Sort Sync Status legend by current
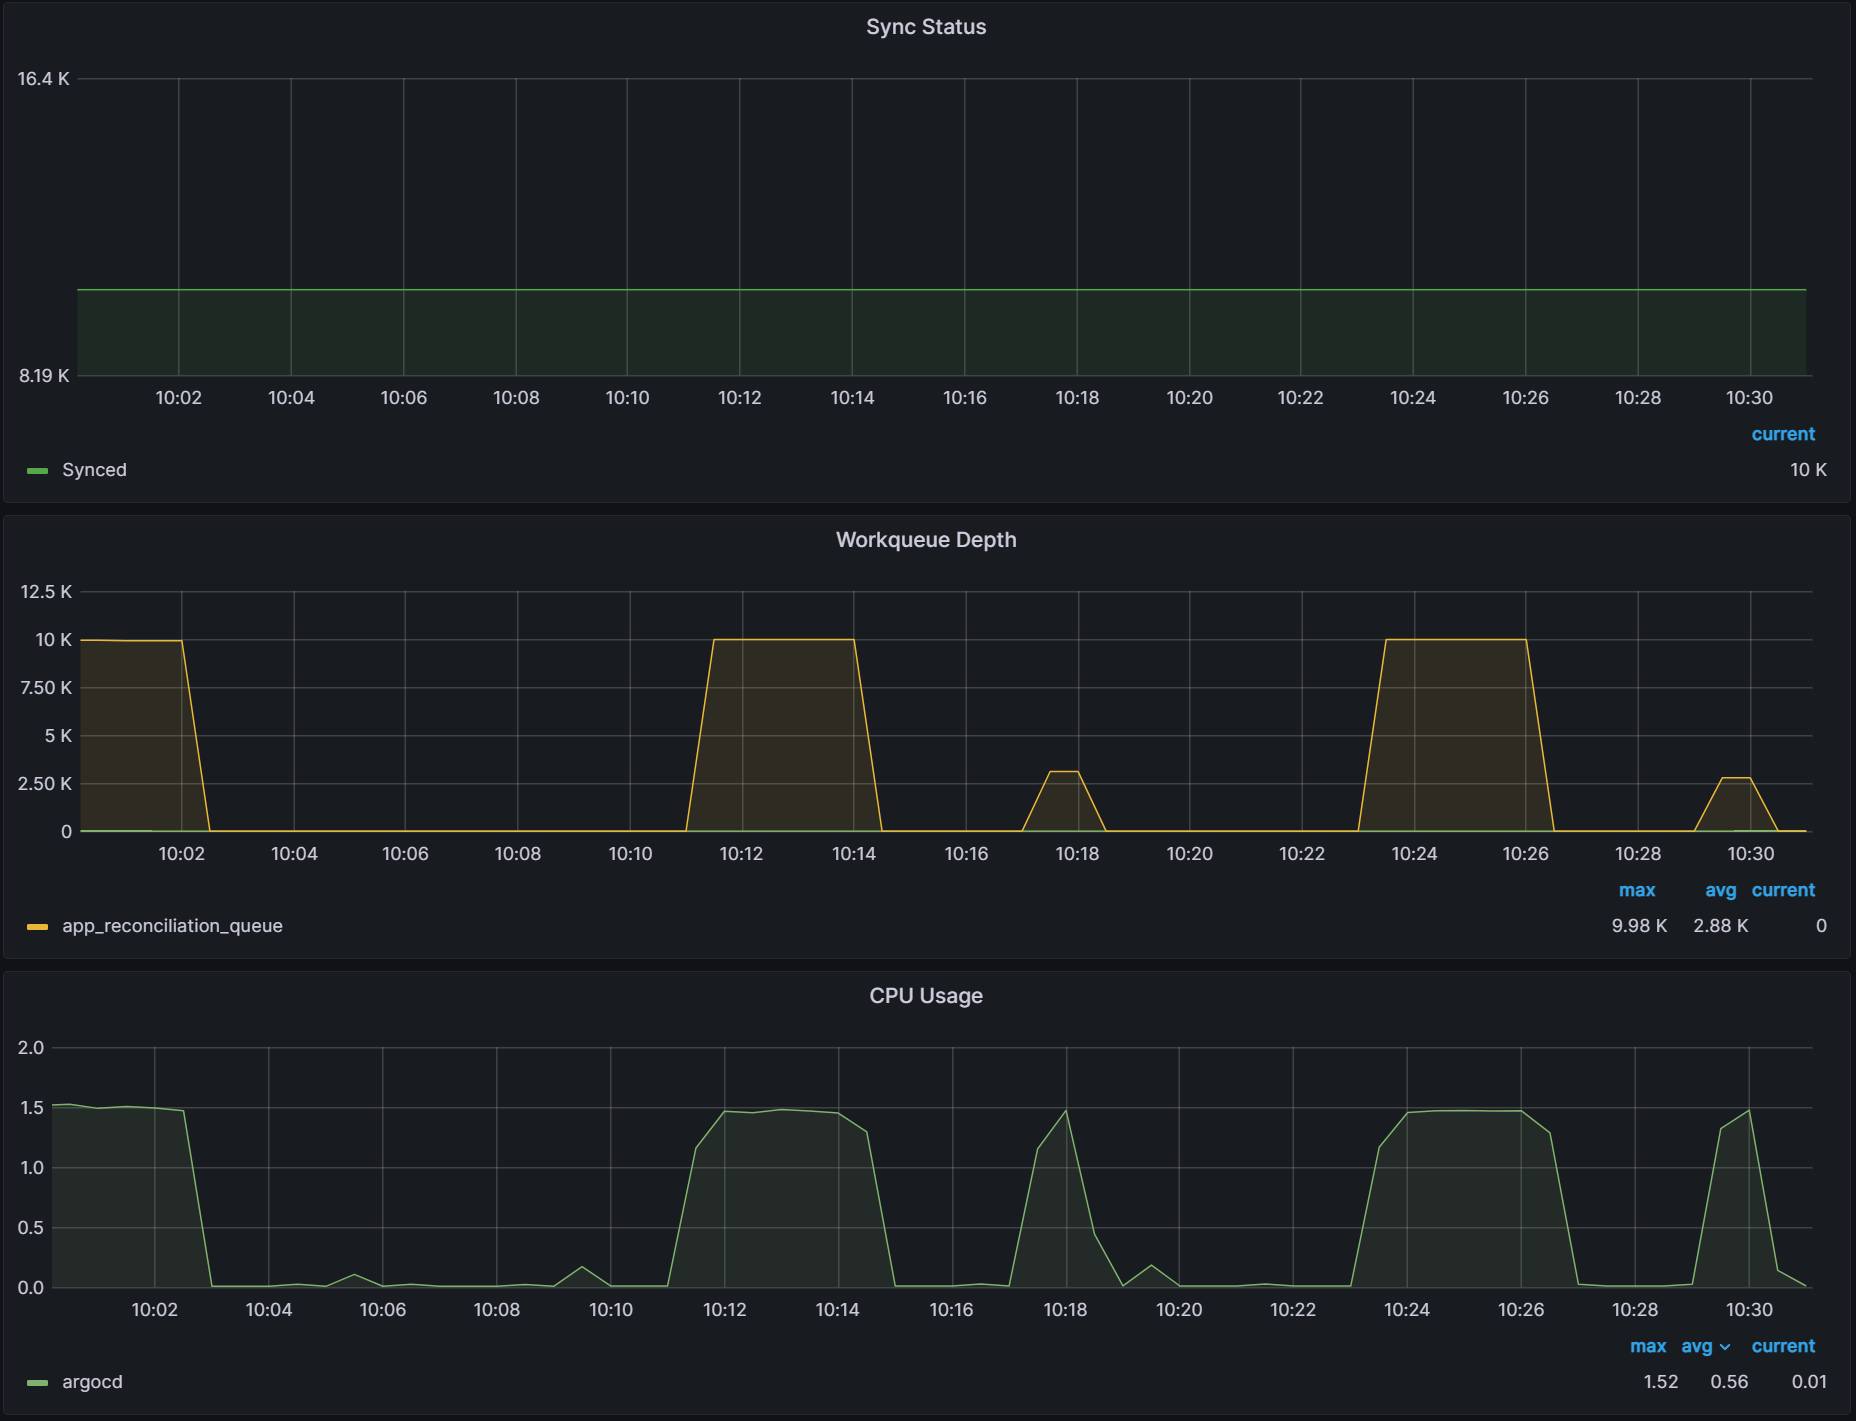The width and height of the screenshot is (1856, 1421). [1783, 434]
